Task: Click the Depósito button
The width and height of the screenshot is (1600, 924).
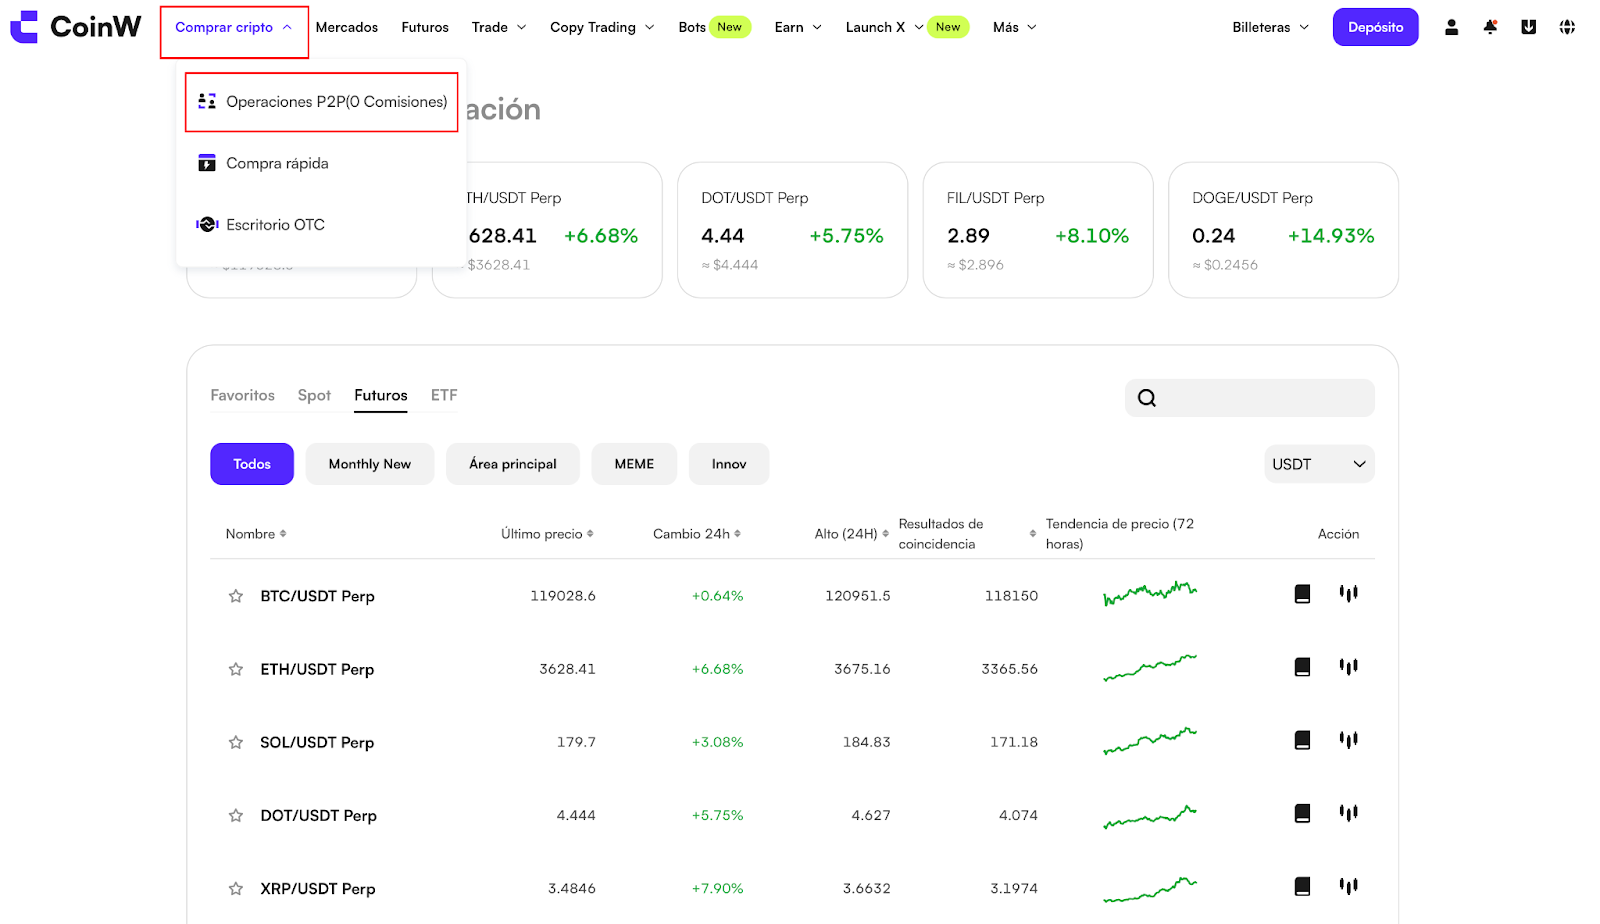Action: point(1375,27)
